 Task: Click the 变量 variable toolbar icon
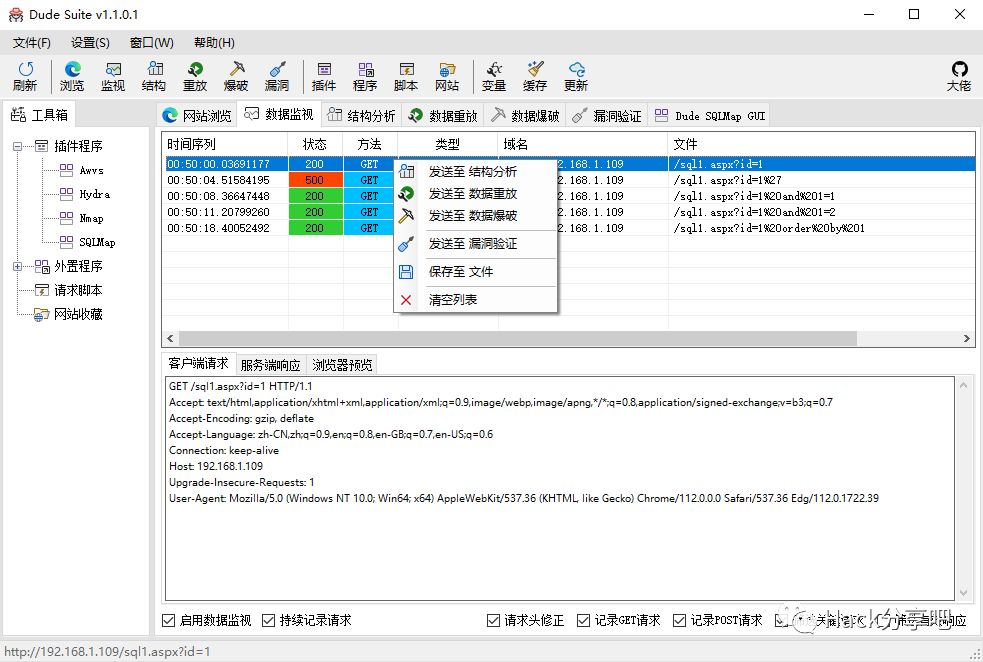494,76
